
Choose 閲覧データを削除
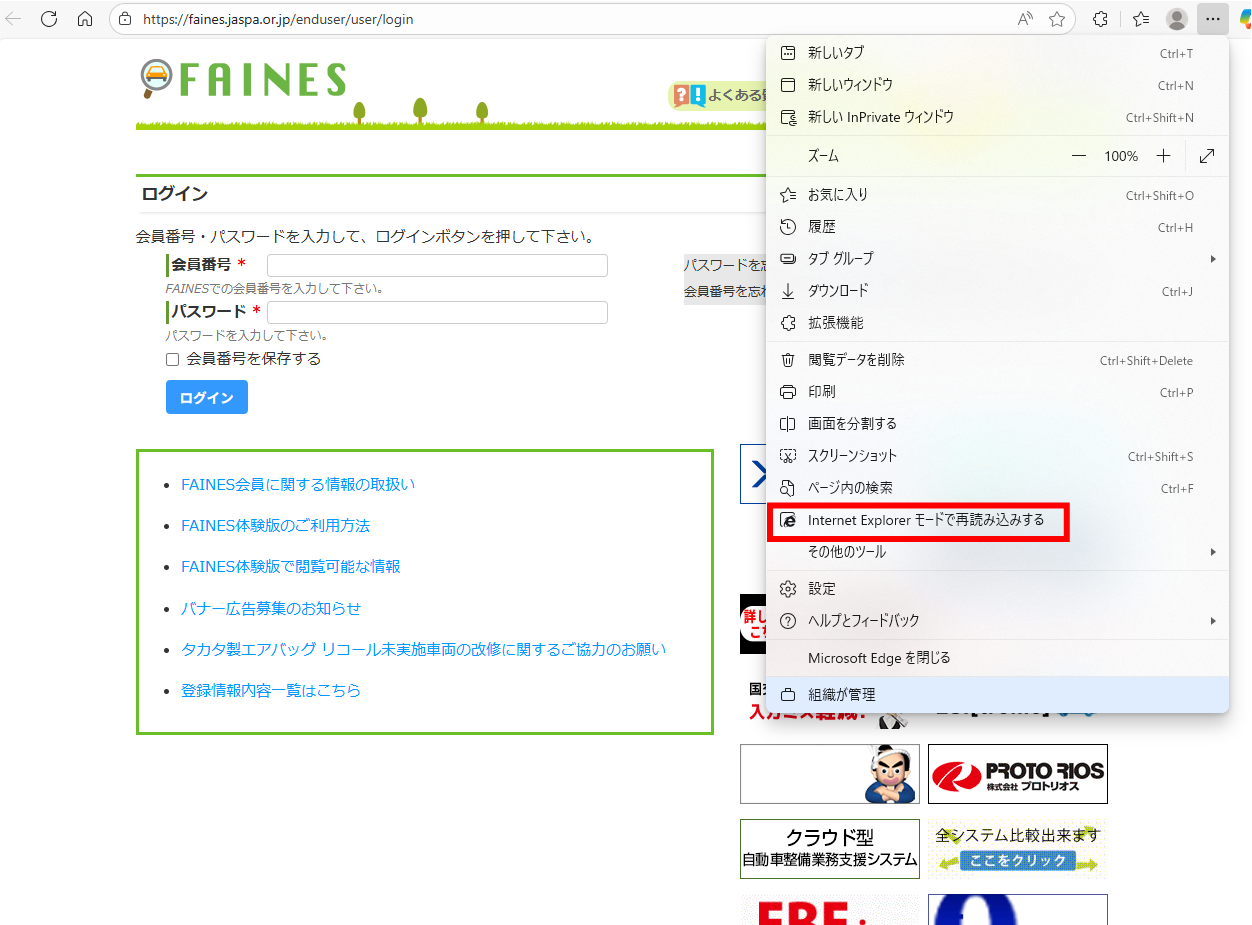[997, 360]
